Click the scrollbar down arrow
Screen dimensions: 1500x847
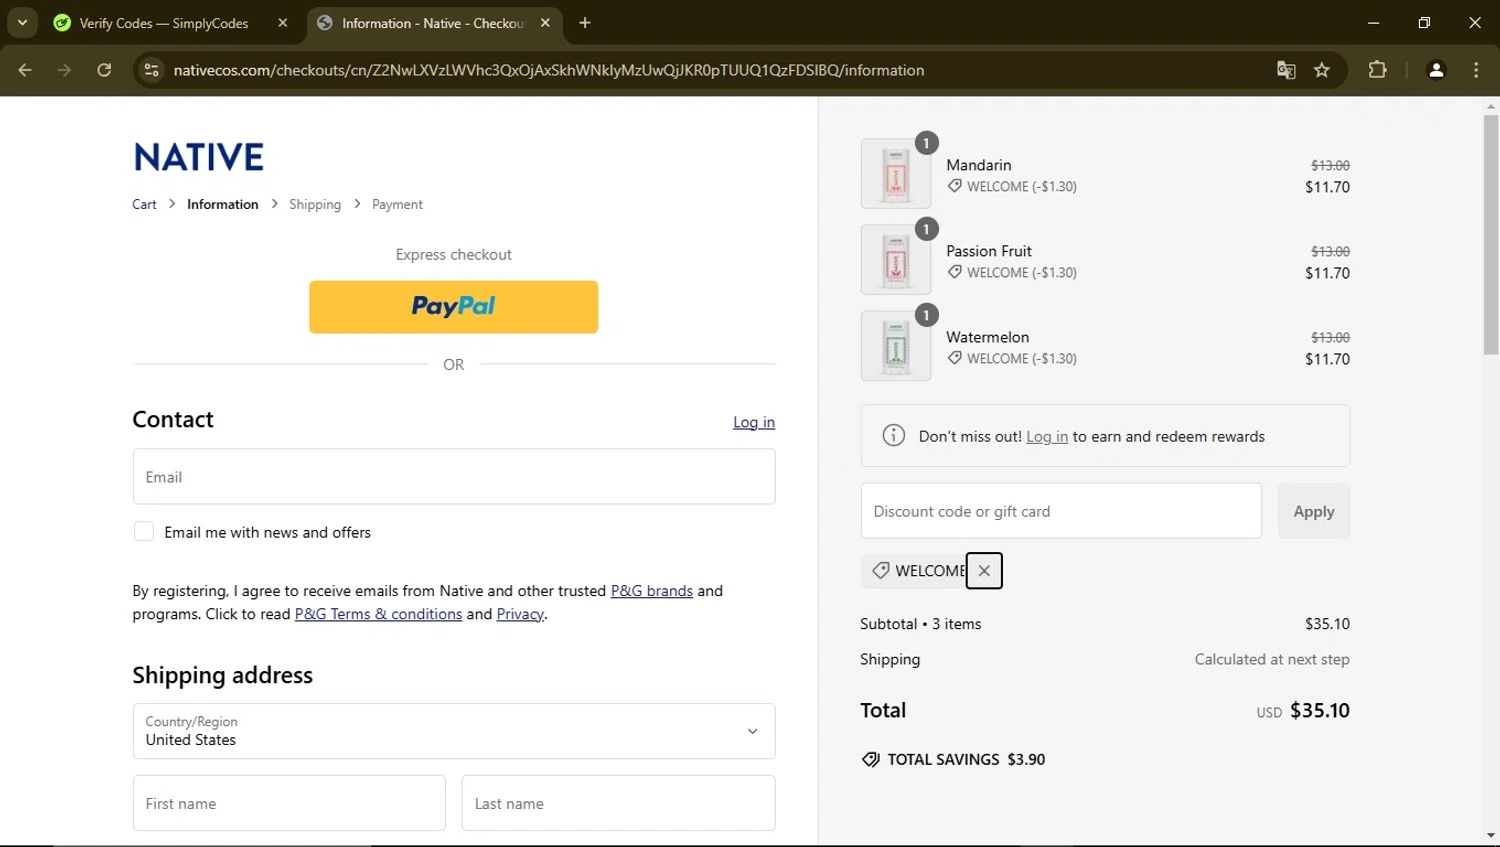(1491, 836)
